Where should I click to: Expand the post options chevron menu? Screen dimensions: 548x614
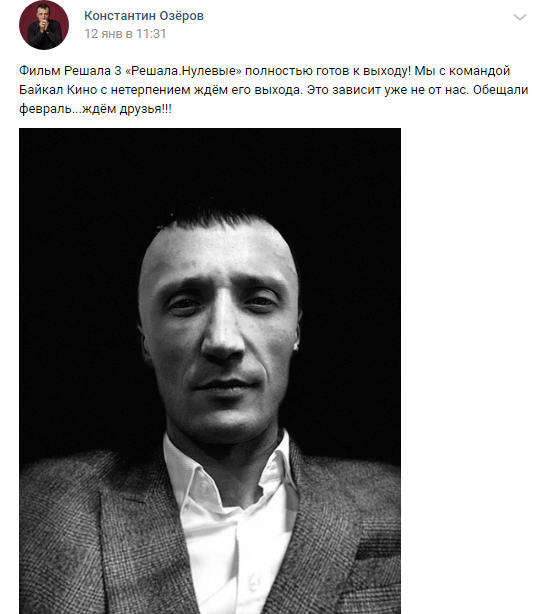[x=519, y=17]
